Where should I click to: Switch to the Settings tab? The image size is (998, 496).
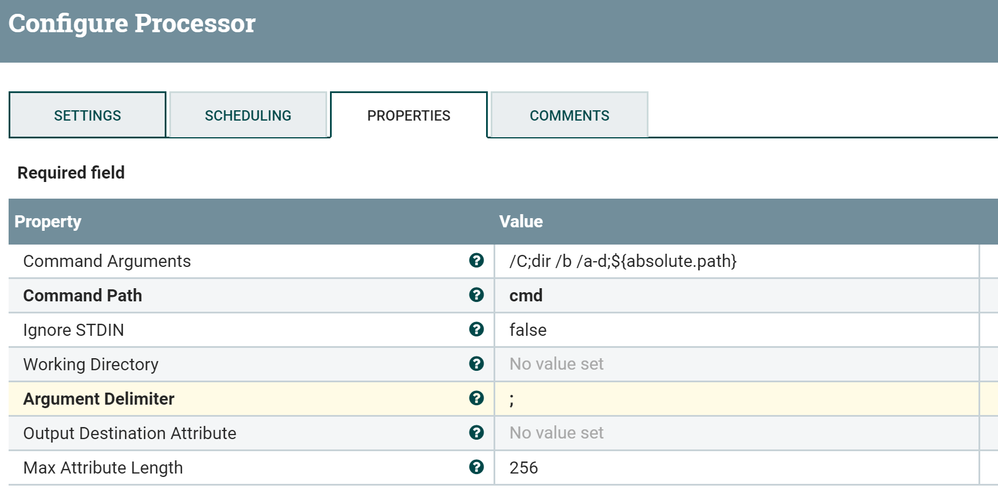(x=88, y=115)
